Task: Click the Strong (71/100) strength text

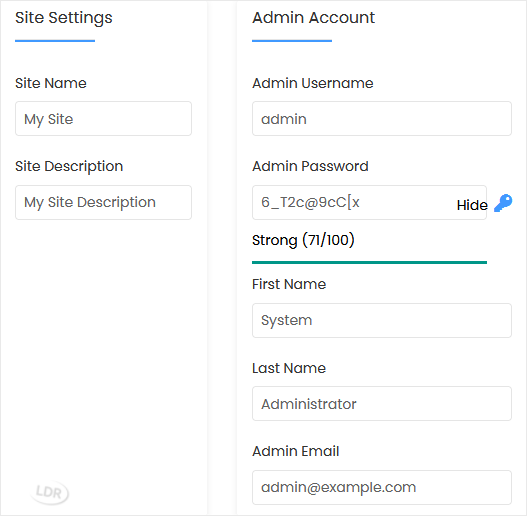Action: (x=303, y=240)
